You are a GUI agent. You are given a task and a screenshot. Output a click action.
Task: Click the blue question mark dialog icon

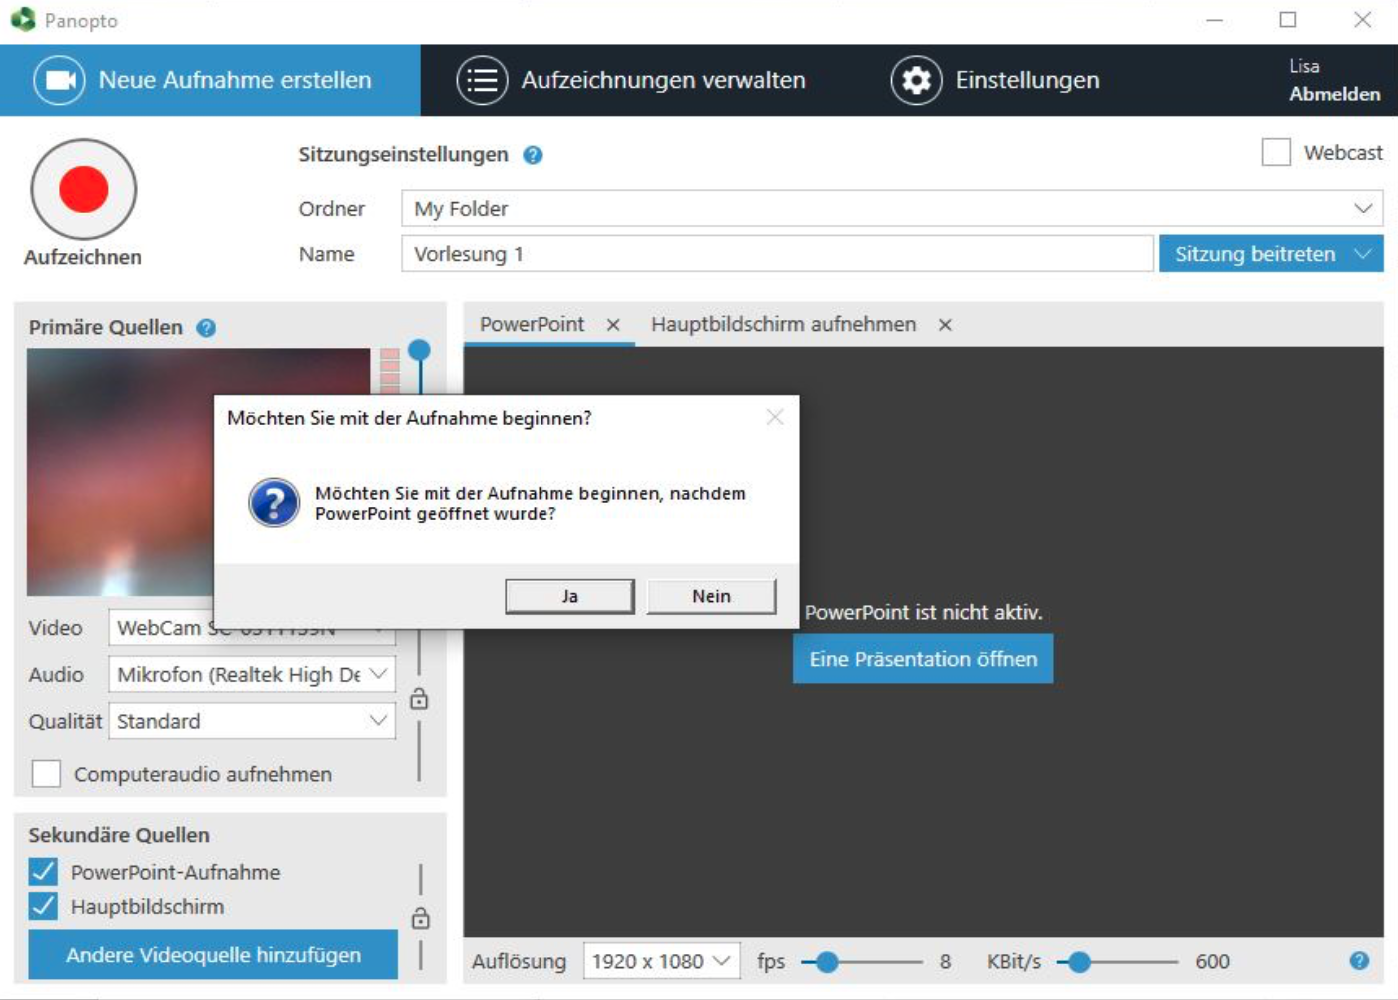pos(274,503)
